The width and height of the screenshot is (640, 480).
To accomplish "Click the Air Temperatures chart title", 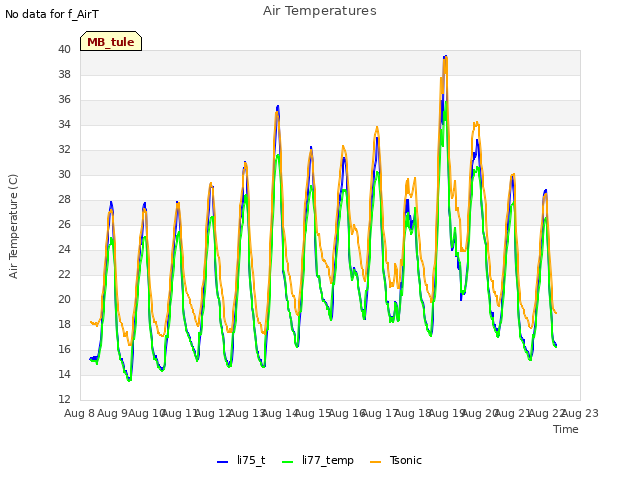I will [320, 11].
